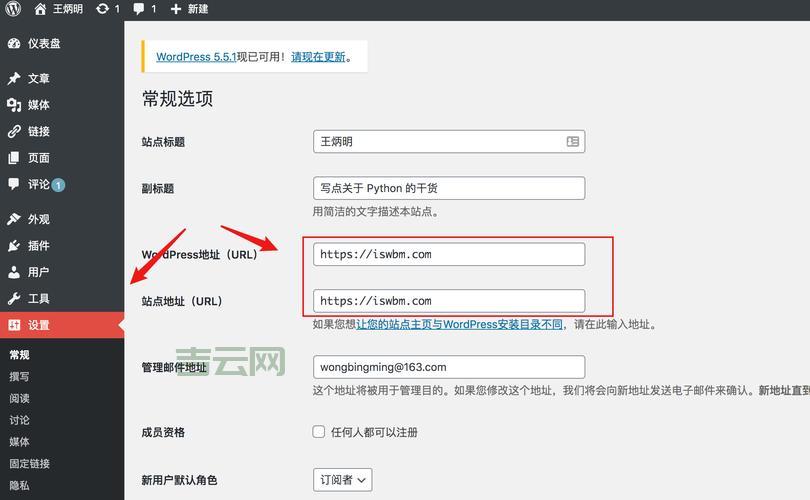Open 让您的站点主页与WordPress安装目录不同 link
This screenshot has width=810, height=500.
click(x=459, y=324)
